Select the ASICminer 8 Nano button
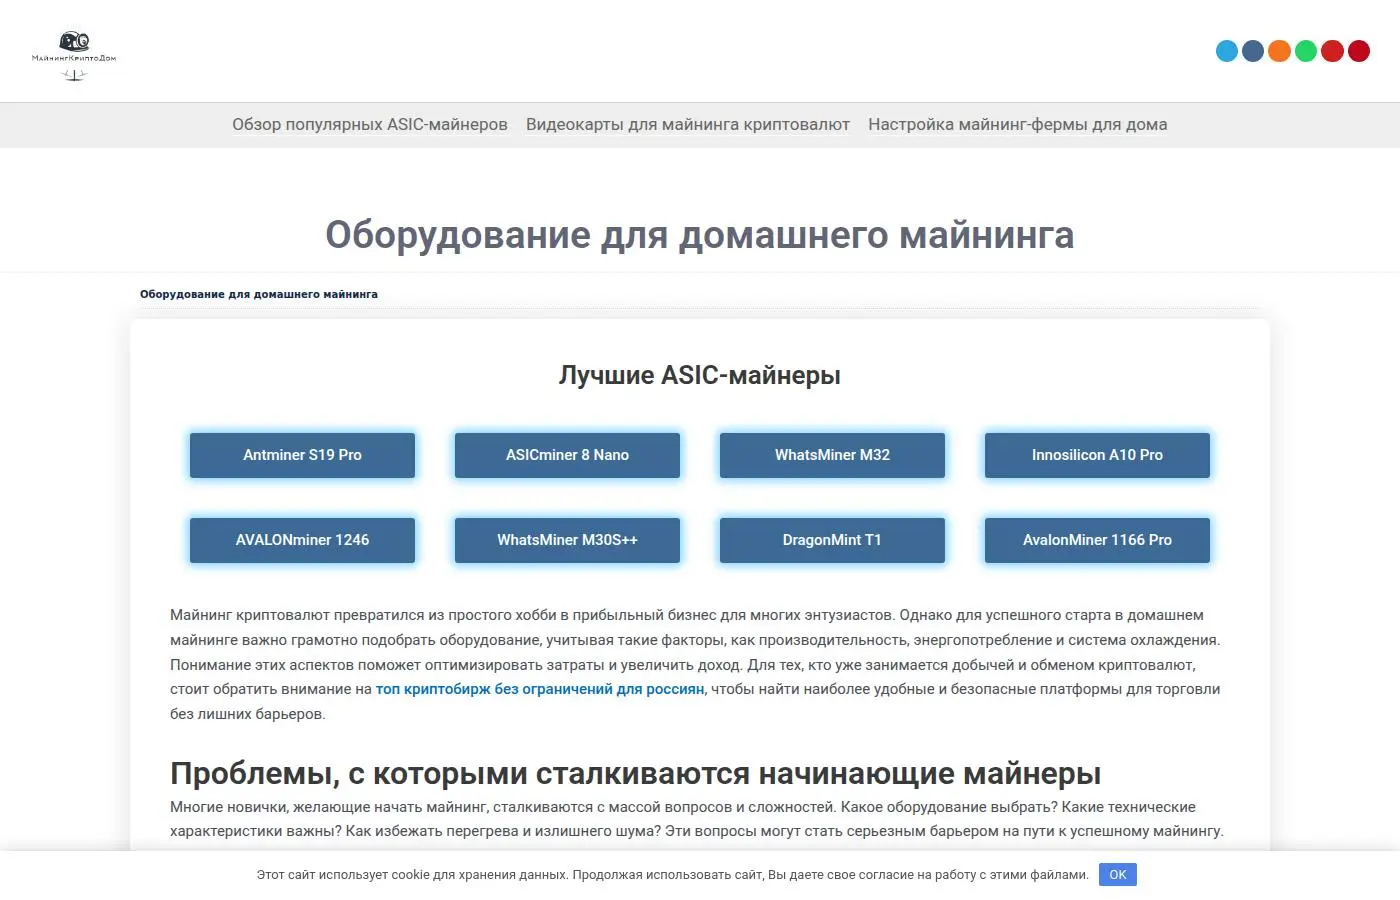 point(567,455)
